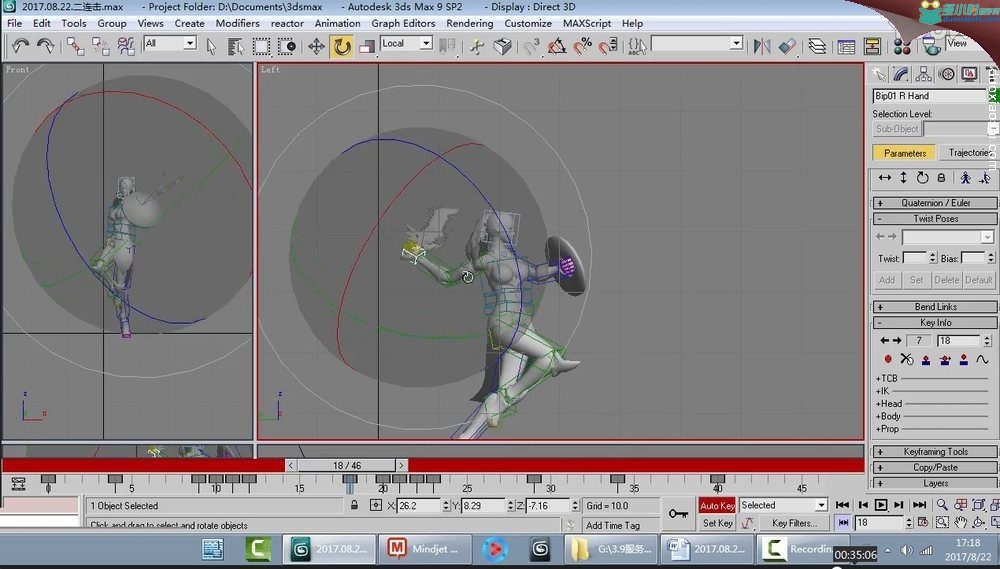Screen dimensions: 1000x569
Task: Click the Parameters button
Action: pyautogui.click(x=904, y=152)
